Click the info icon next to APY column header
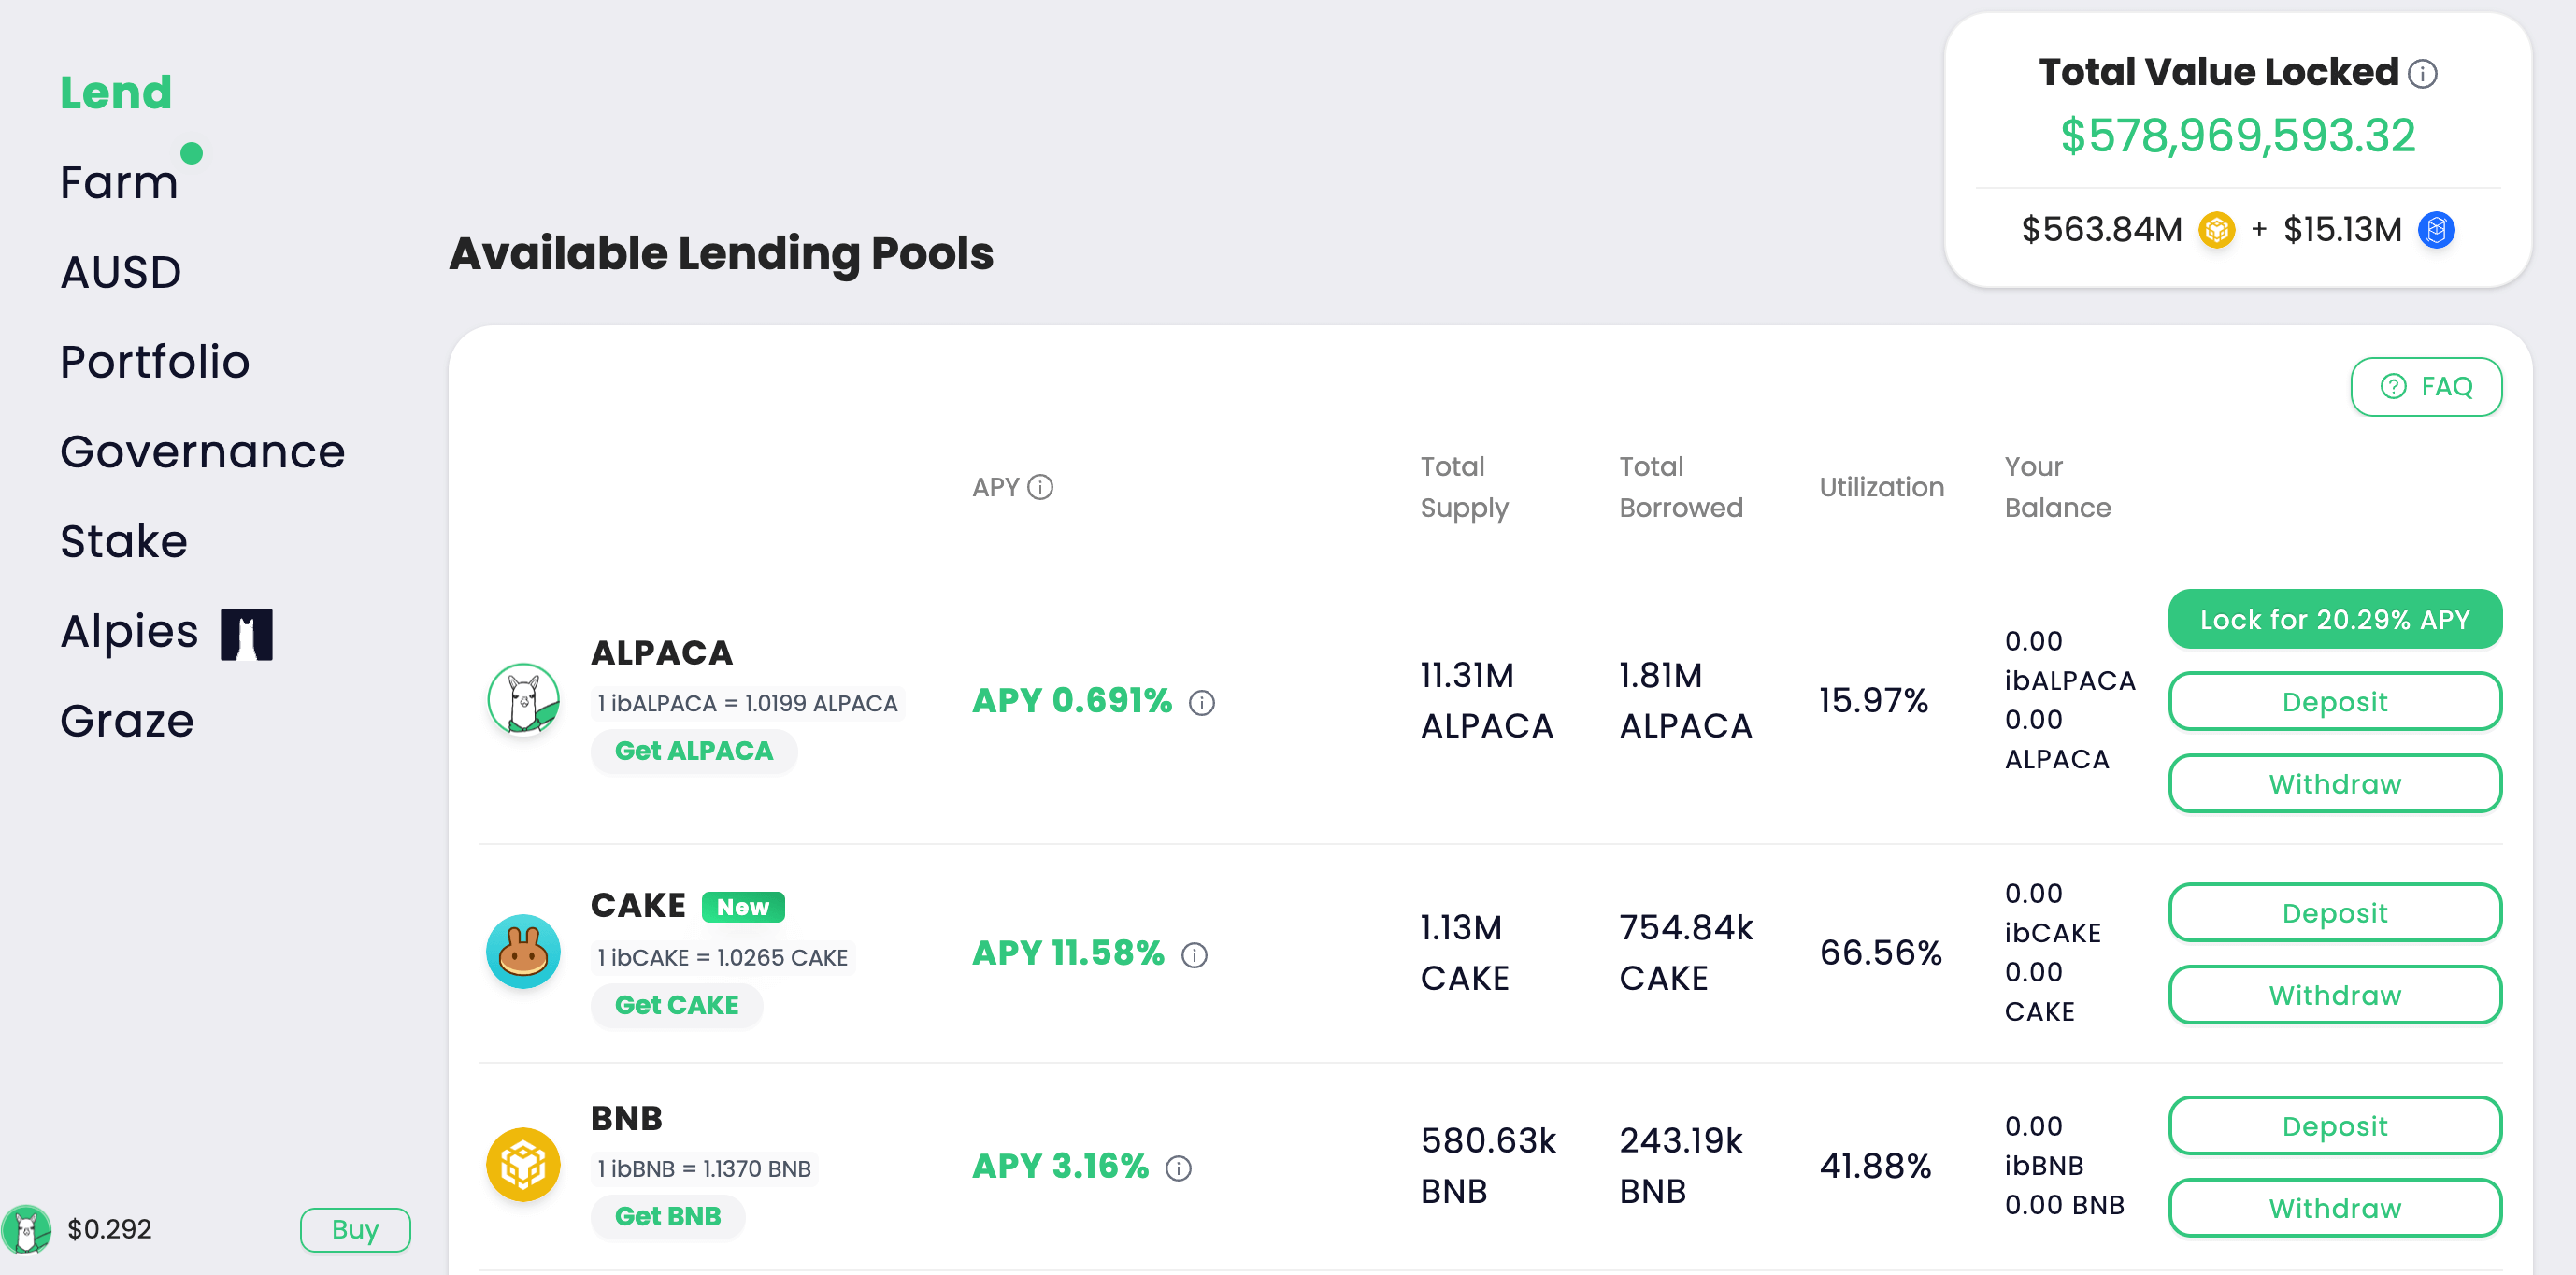Screen dimensions: 2576x1275 [1040, 487]
